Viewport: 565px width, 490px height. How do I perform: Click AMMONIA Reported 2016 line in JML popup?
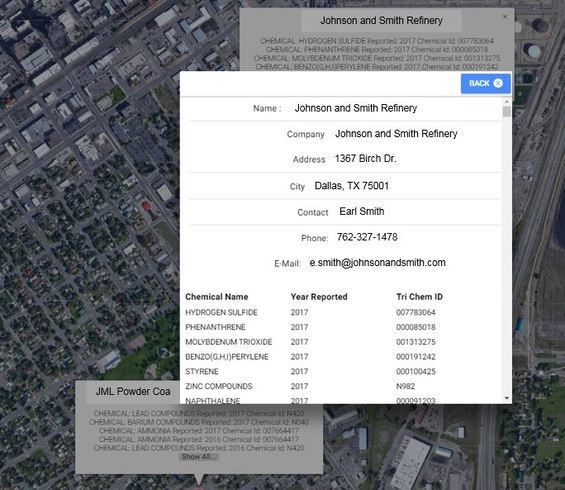pyautogui.click(x=199, y=440)
